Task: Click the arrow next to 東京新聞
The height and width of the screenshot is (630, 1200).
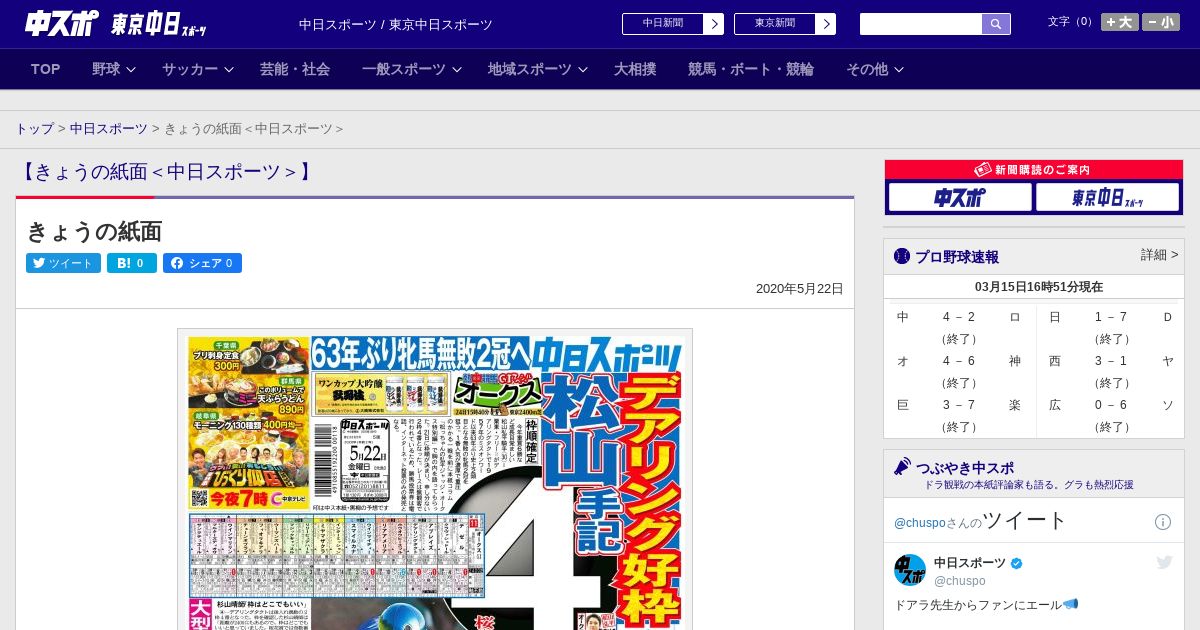Action: [826, 24]
